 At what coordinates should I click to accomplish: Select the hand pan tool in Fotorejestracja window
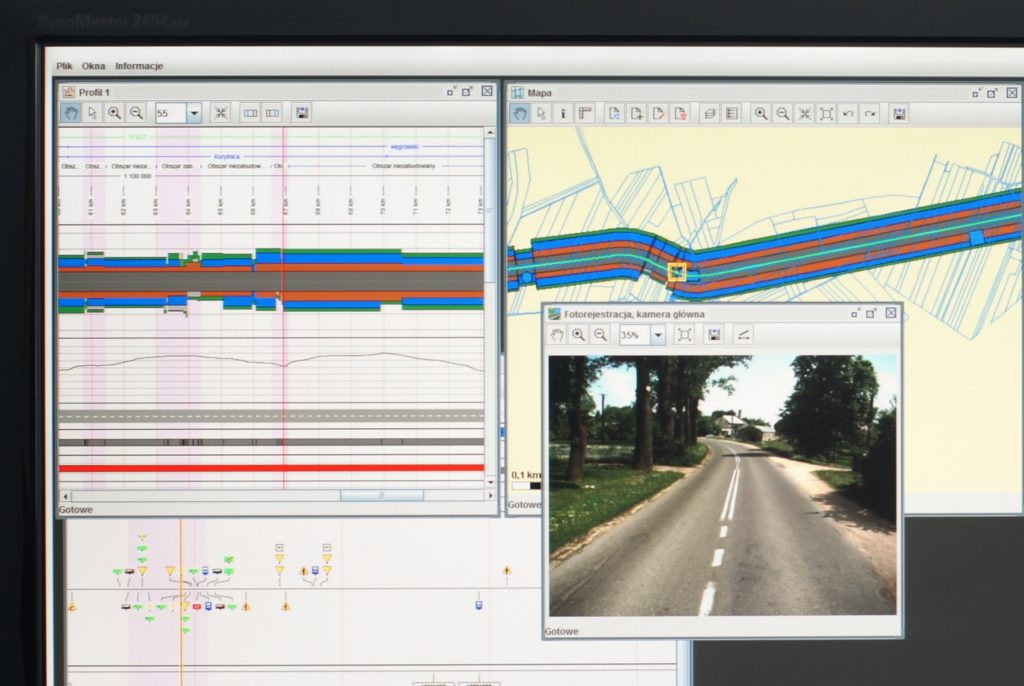pyautogui.click(x=556, y=335)
